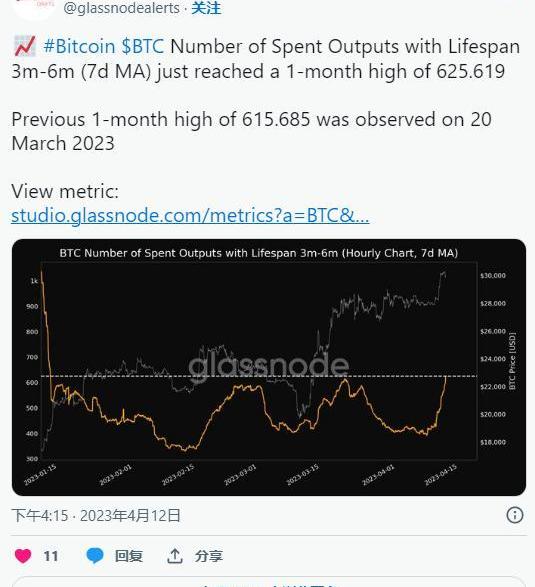Like the tweet with heart icon
Viewport: 535px width, 587px height.
tap(23, 556)
